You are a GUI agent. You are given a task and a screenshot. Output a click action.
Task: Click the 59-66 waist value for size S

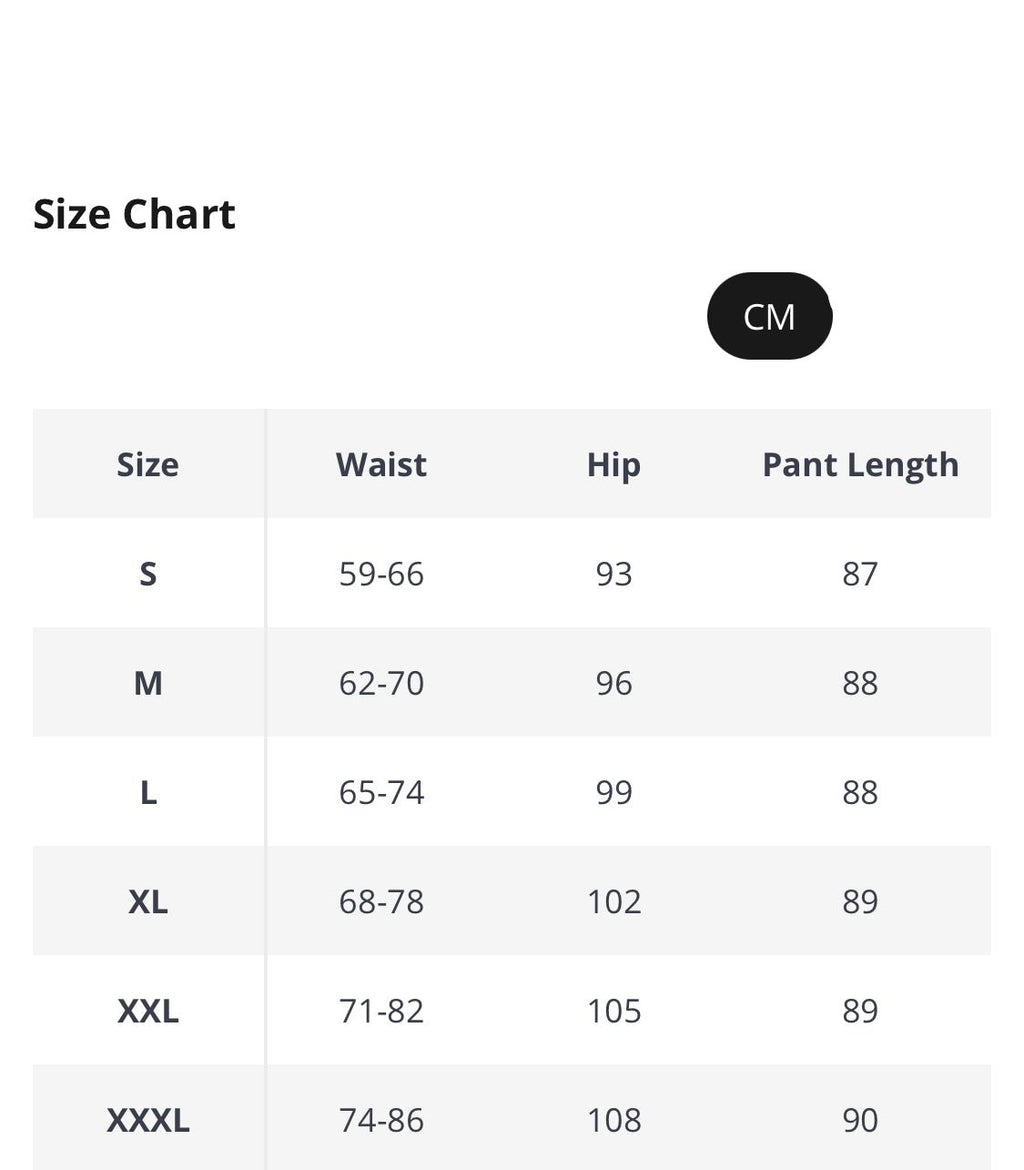(x=381, y=573)
